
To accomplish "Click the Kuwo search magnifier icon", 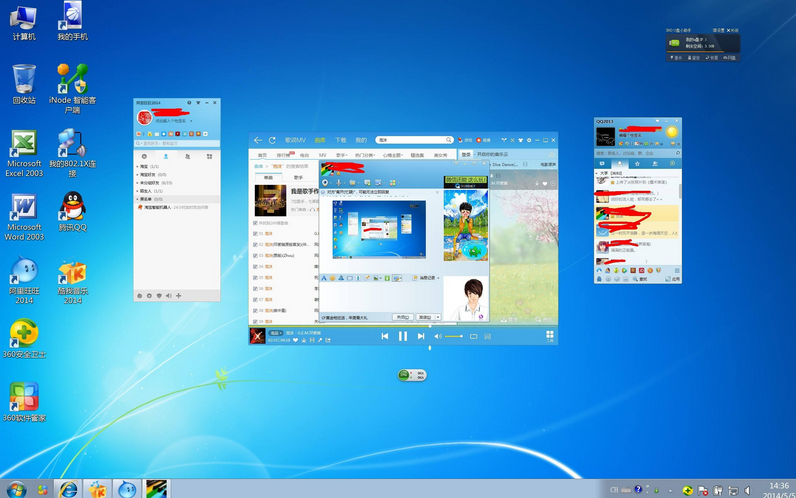I will coord(449,140).
